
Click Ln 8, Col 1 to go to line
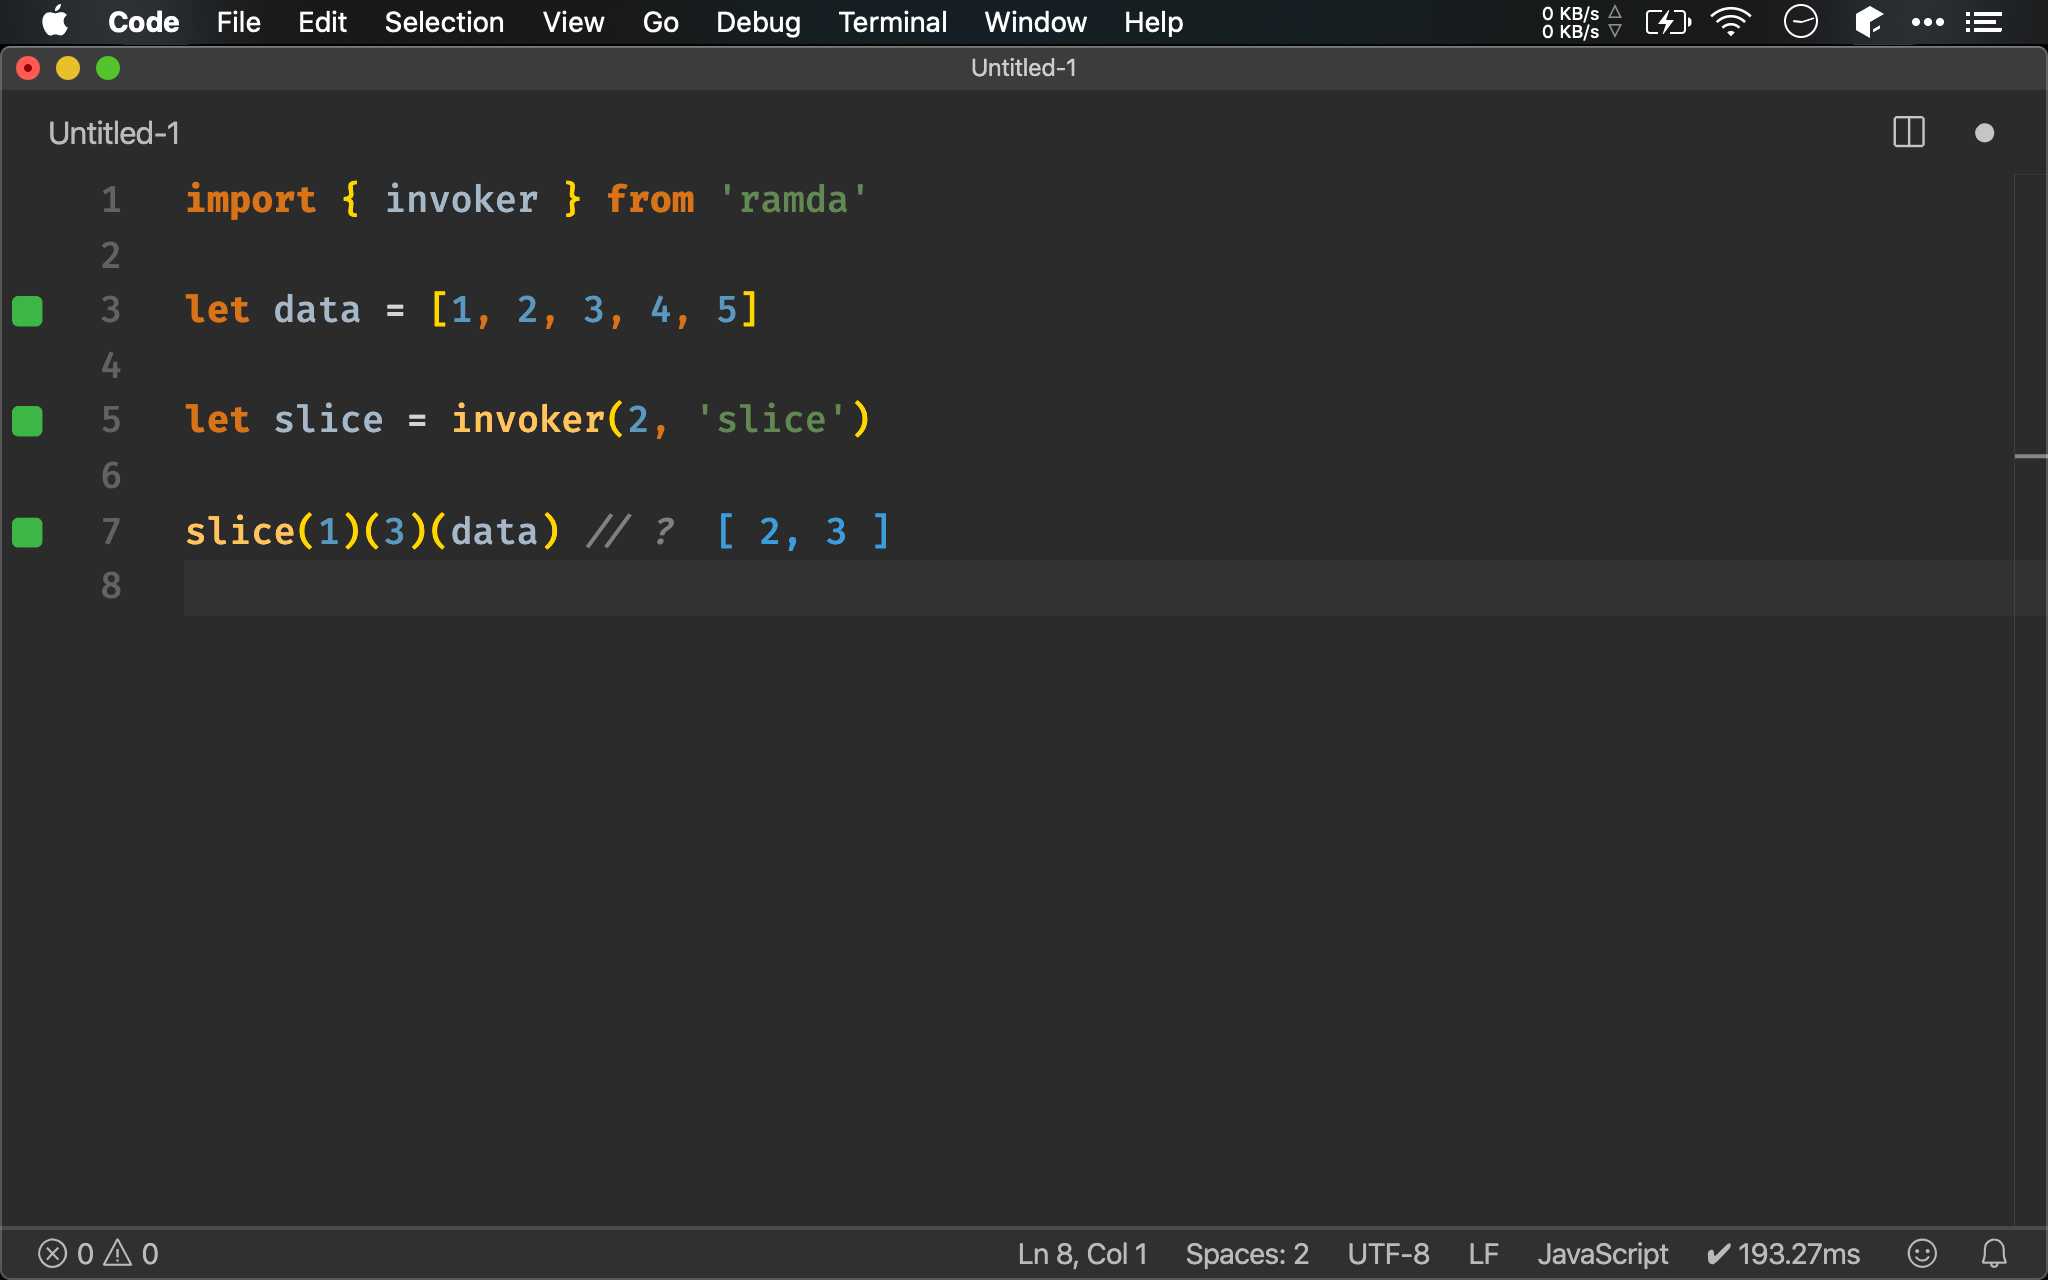[1082, 1254]
